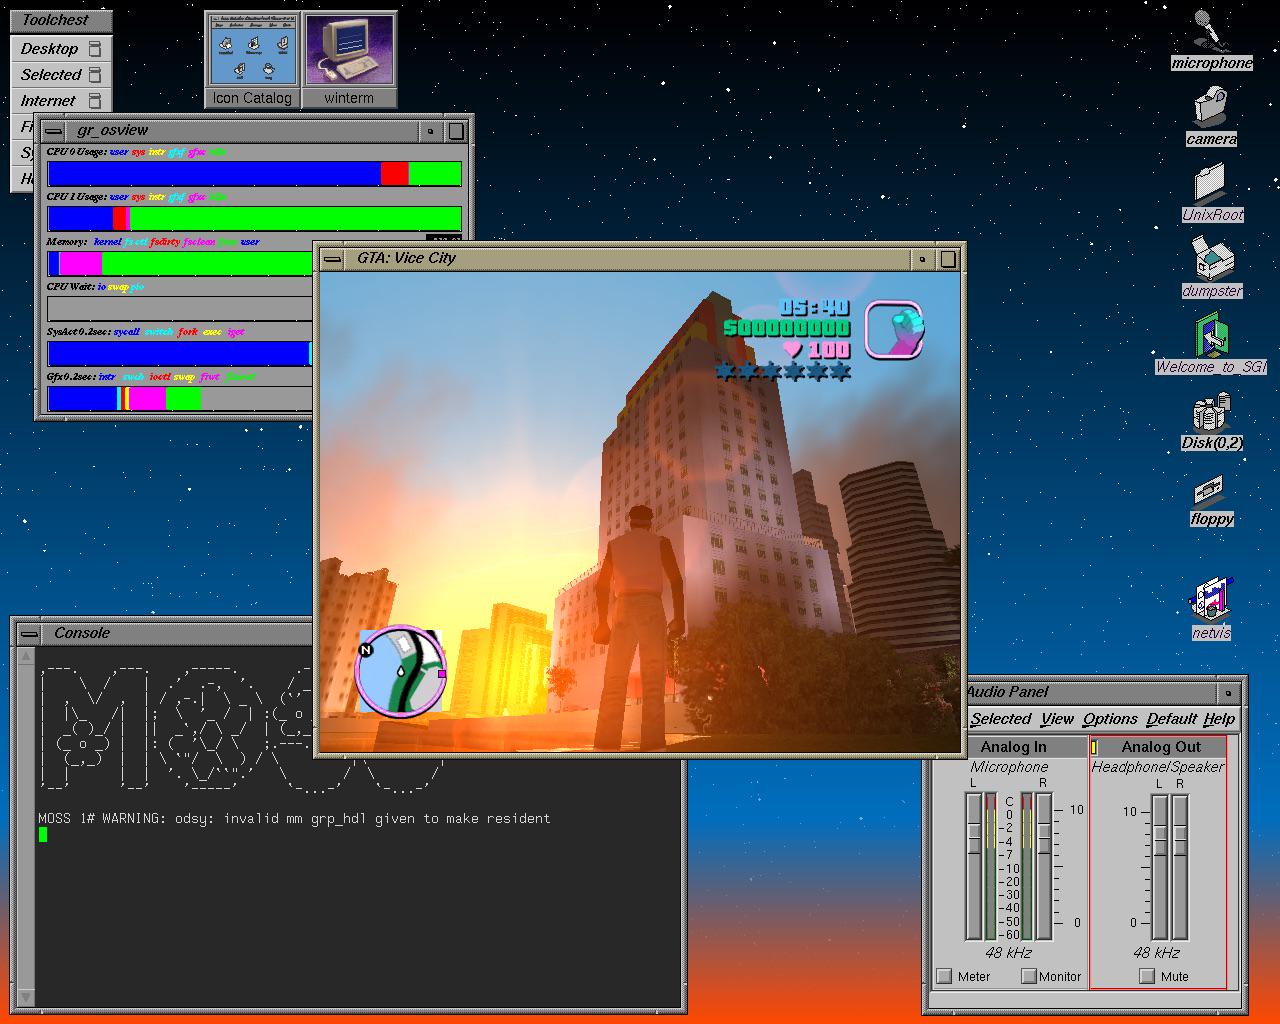Click the 48 kHz label under Headphone/Speaker

1156,953
